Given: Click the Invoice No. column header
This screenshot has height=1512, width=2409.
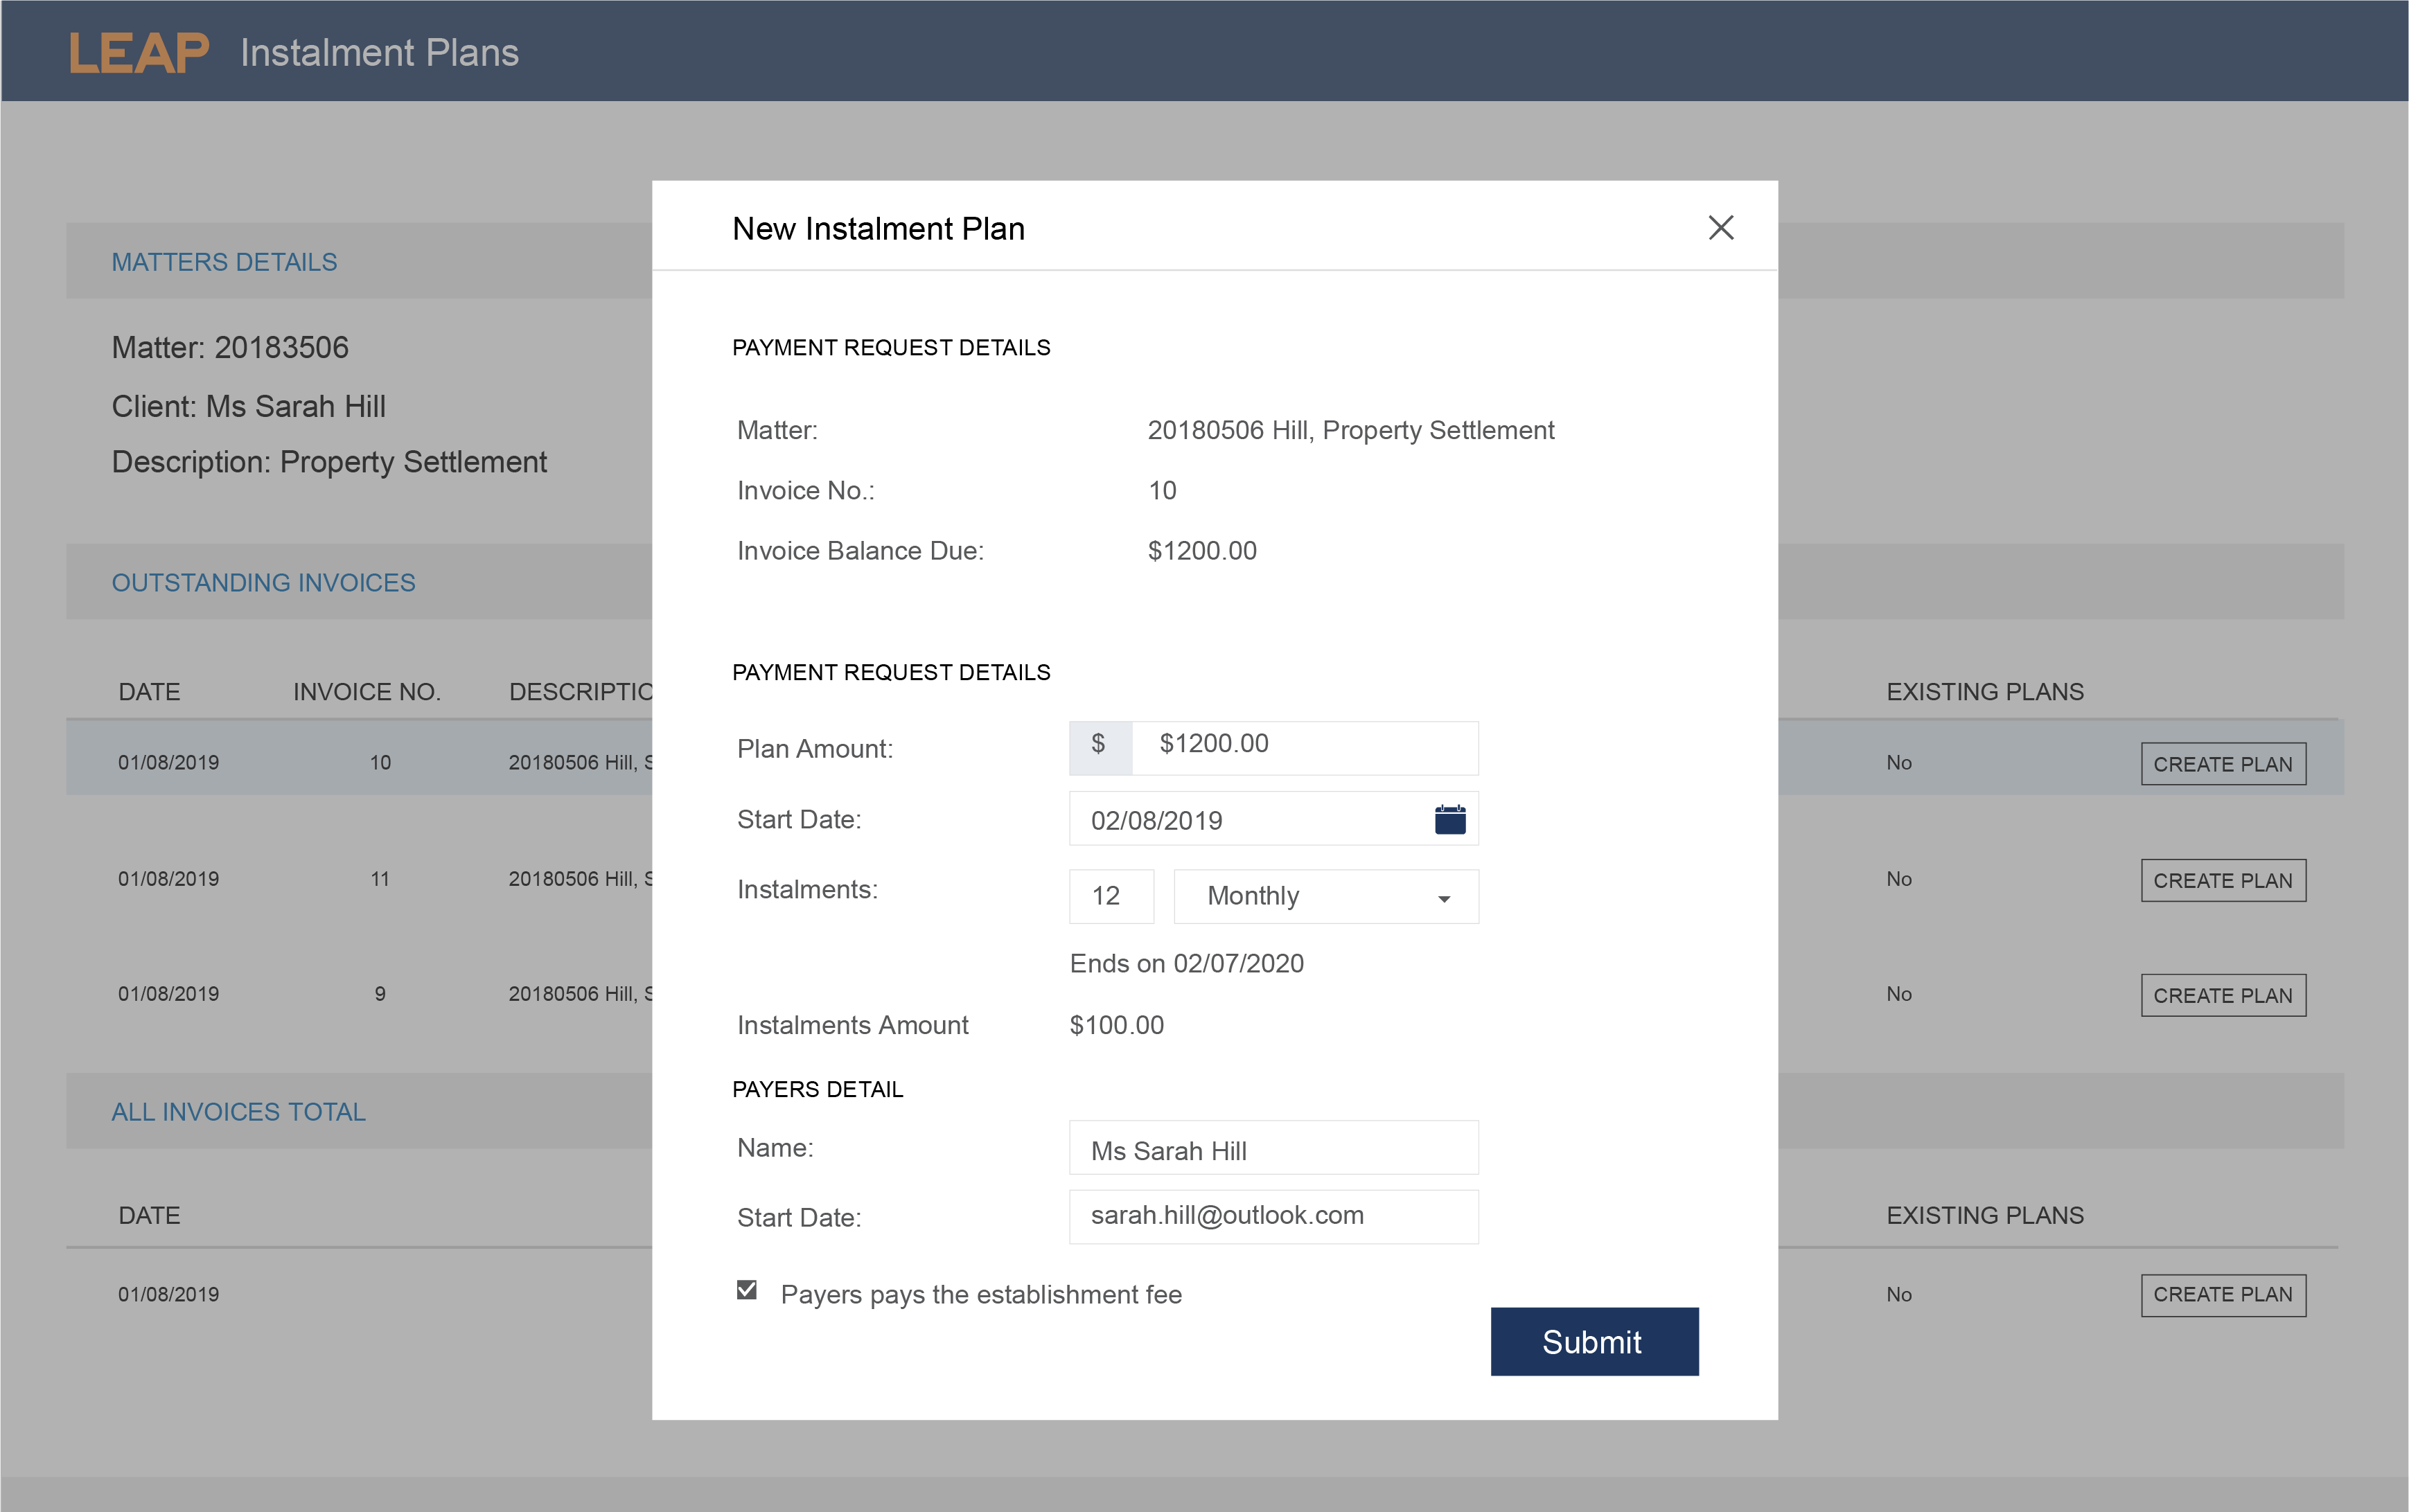Looking at the screenshot, I should click(x=367, y=692).
